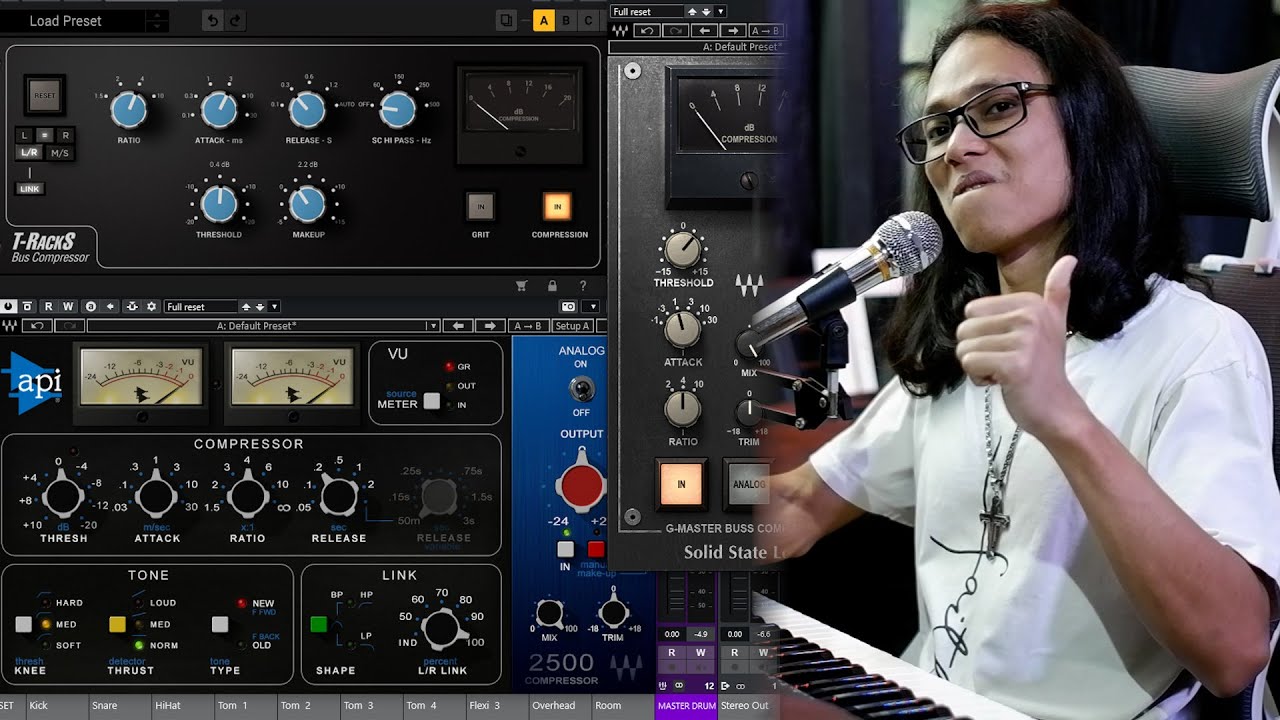Click the RESET button in T-RackS Bus Compressor
This screenshot has height=720, width=1280.
coord(45,95)
